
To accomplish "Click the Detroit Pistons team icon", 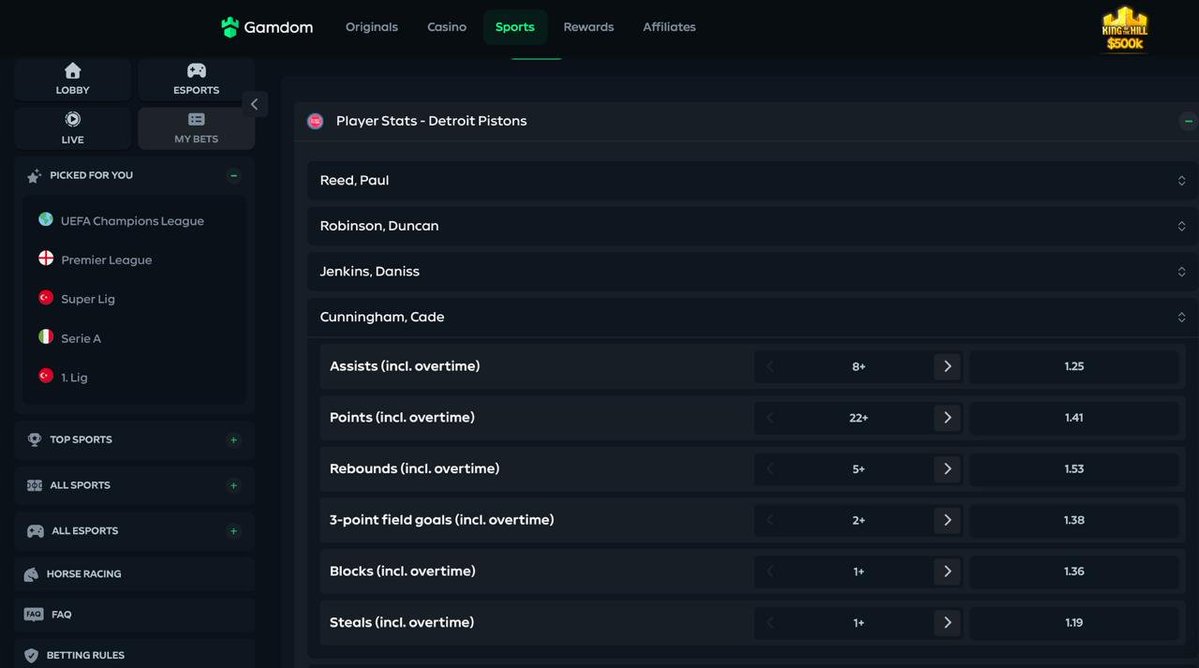I will [x=315, y=122].
